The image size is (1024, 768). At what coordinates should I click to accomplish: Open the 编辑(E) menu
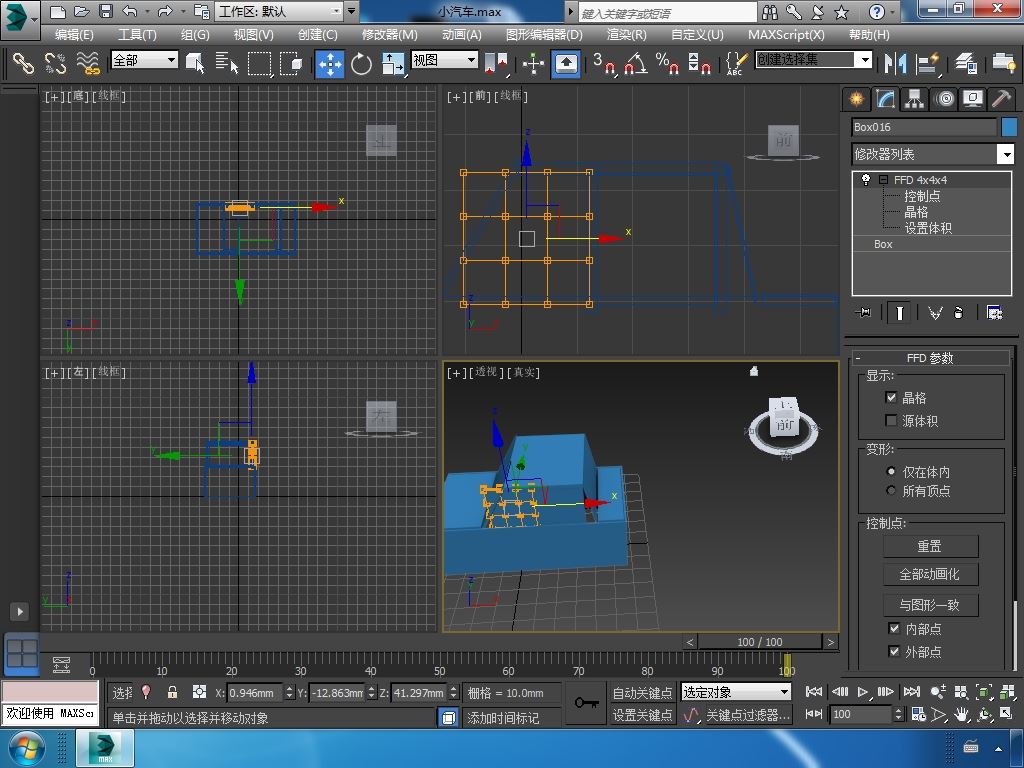coord(74,35)
